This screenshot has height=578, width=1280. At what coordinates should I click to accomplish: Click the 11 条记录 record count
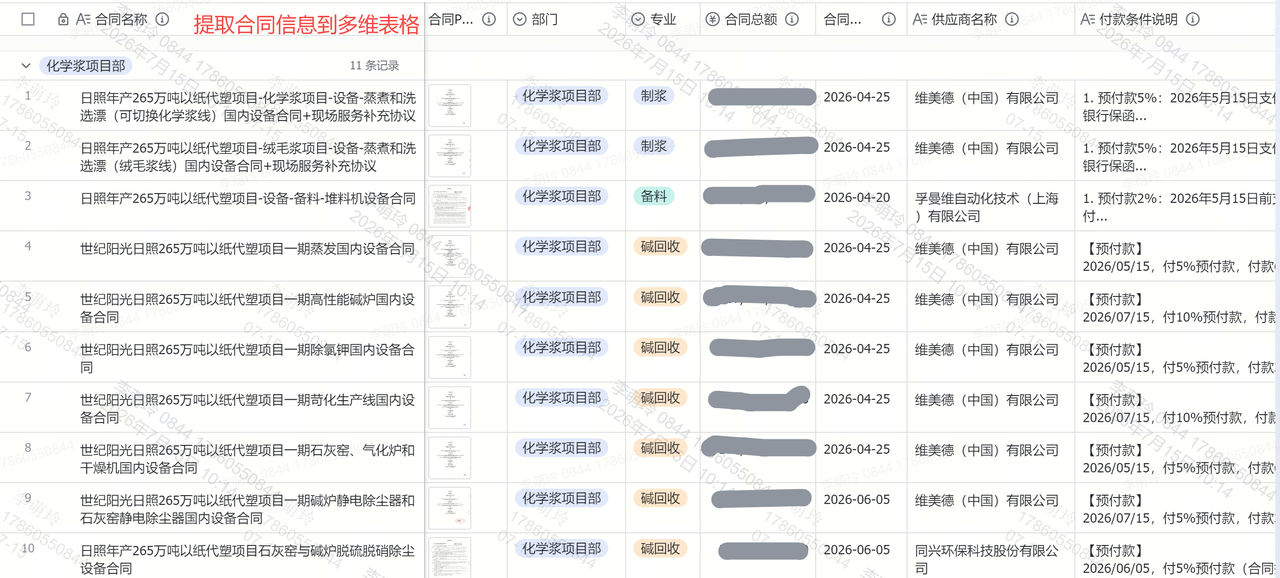(375, 66)
